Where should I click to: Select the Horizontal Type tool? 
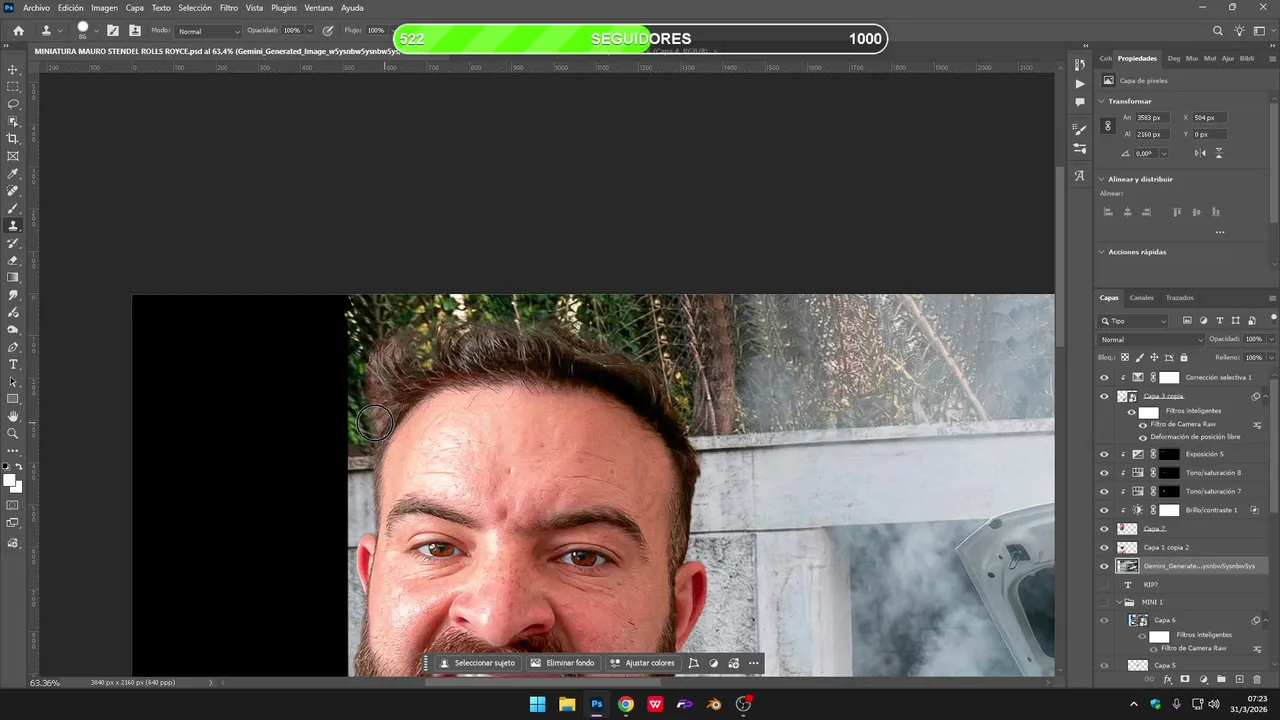click(13, 364)
